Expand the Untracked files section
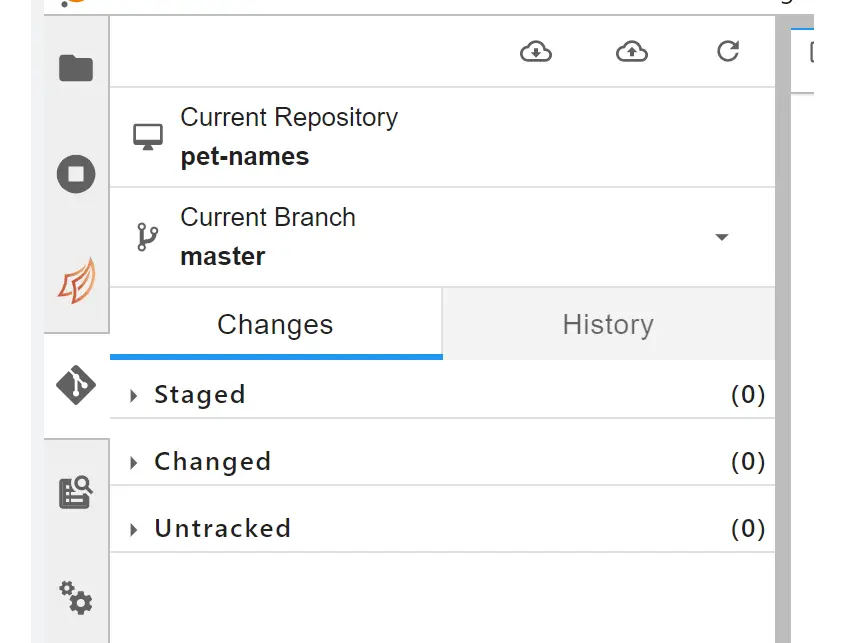Image resolution: width=852 pixels, height=643 pixels. click(x=135, y=528)
